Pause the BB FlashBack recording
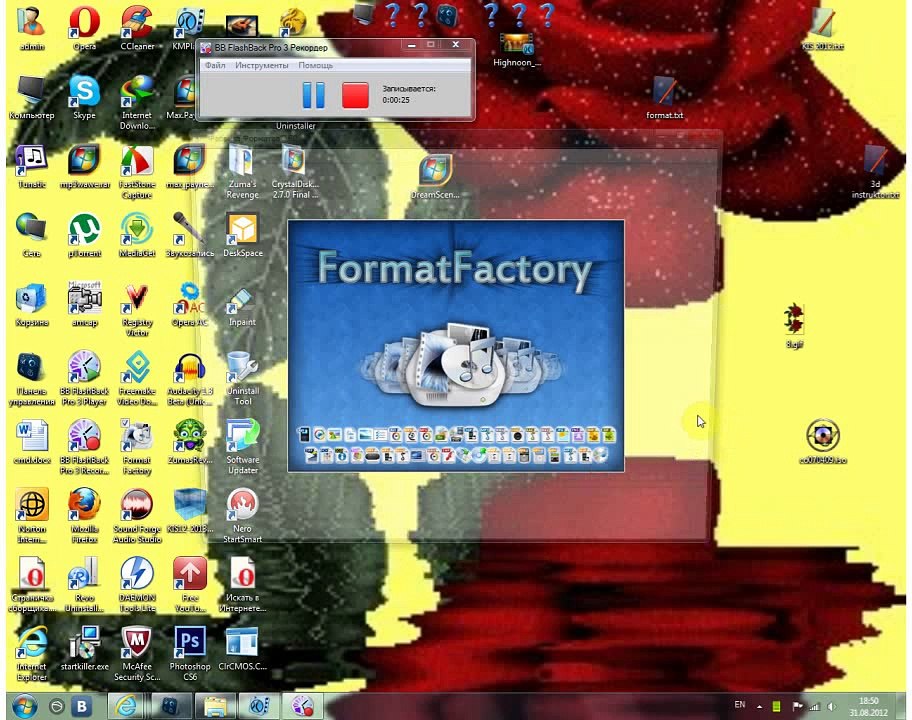 coord(314,95)
